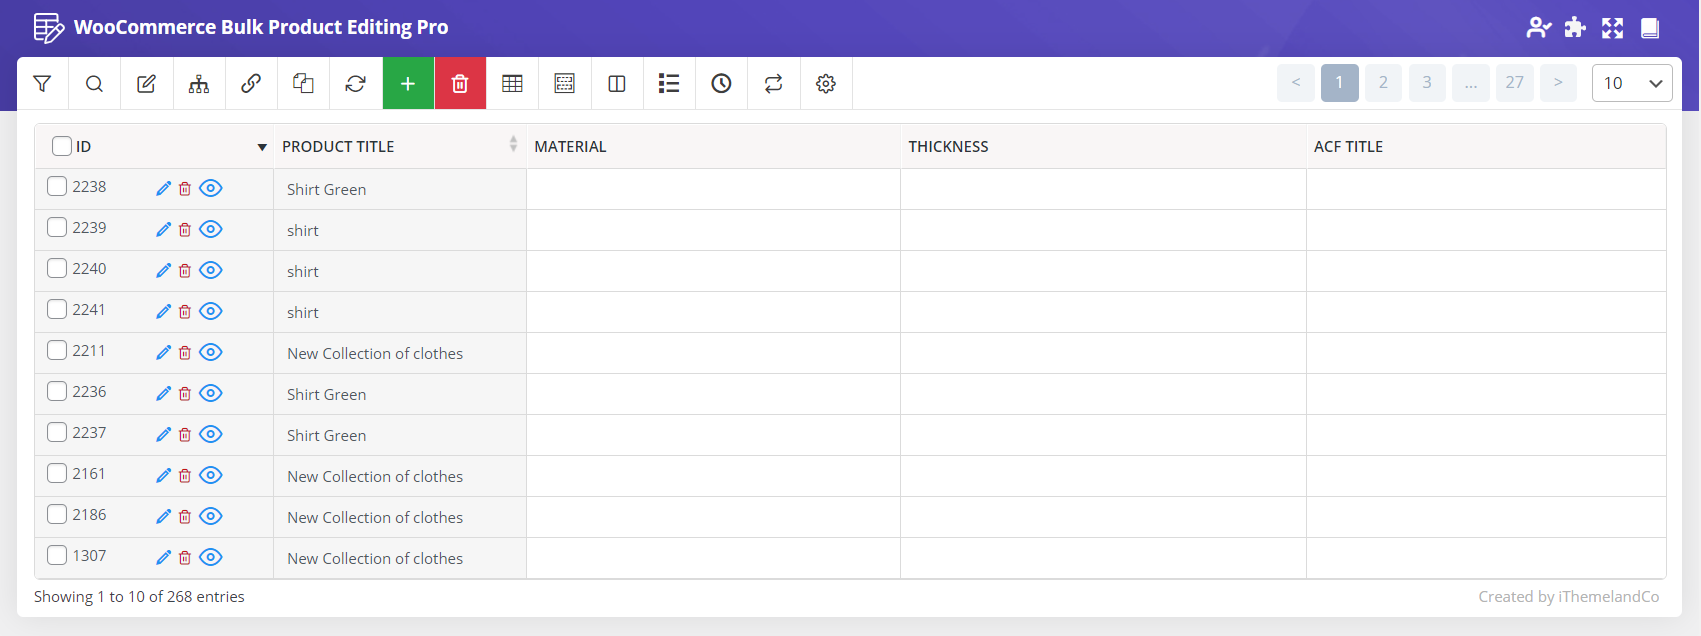Click the duplicate products icon
This screenshot has height=636, width=1701.
coord(303,84)
